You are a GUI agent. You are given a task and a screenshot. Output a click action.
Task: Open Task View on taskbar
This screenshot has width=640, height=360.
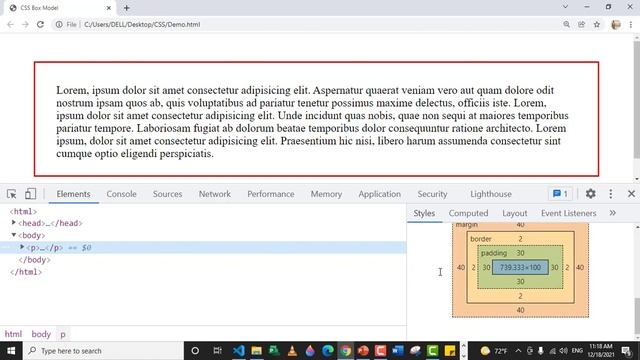(x=217, y=351)
